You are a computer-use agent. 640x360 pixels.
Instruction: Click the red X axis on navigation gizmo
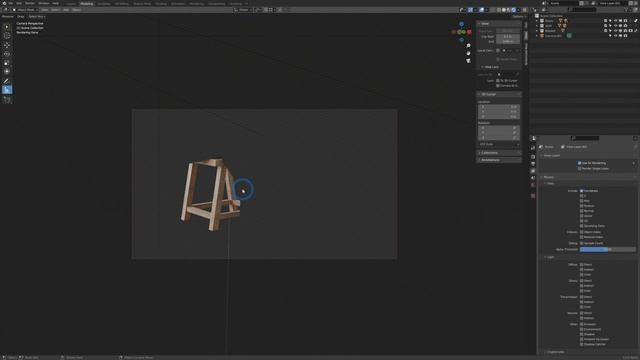click(469, 32)
